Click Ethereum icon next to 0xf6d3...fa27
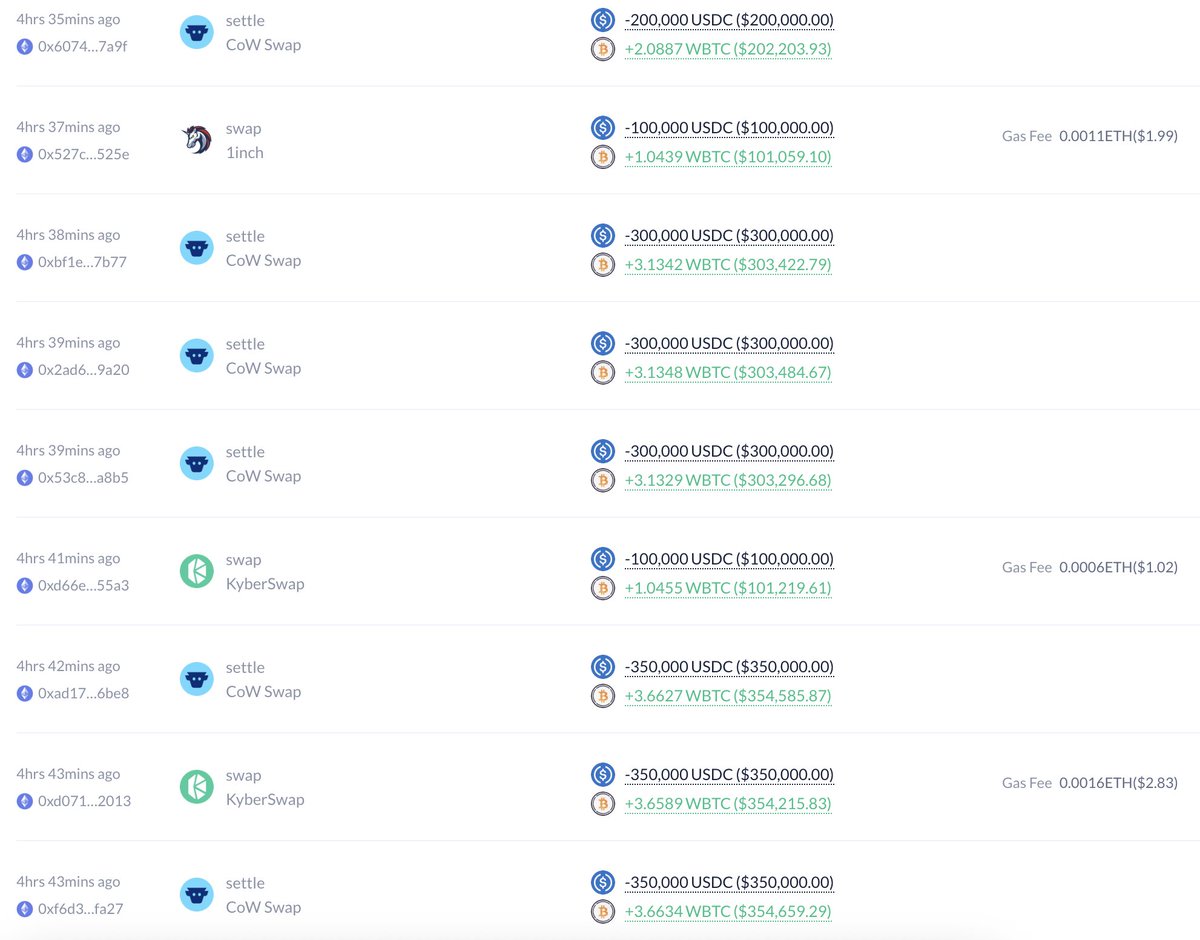The width and height of the screenshot is (1200, 940). tap(25, 910)
